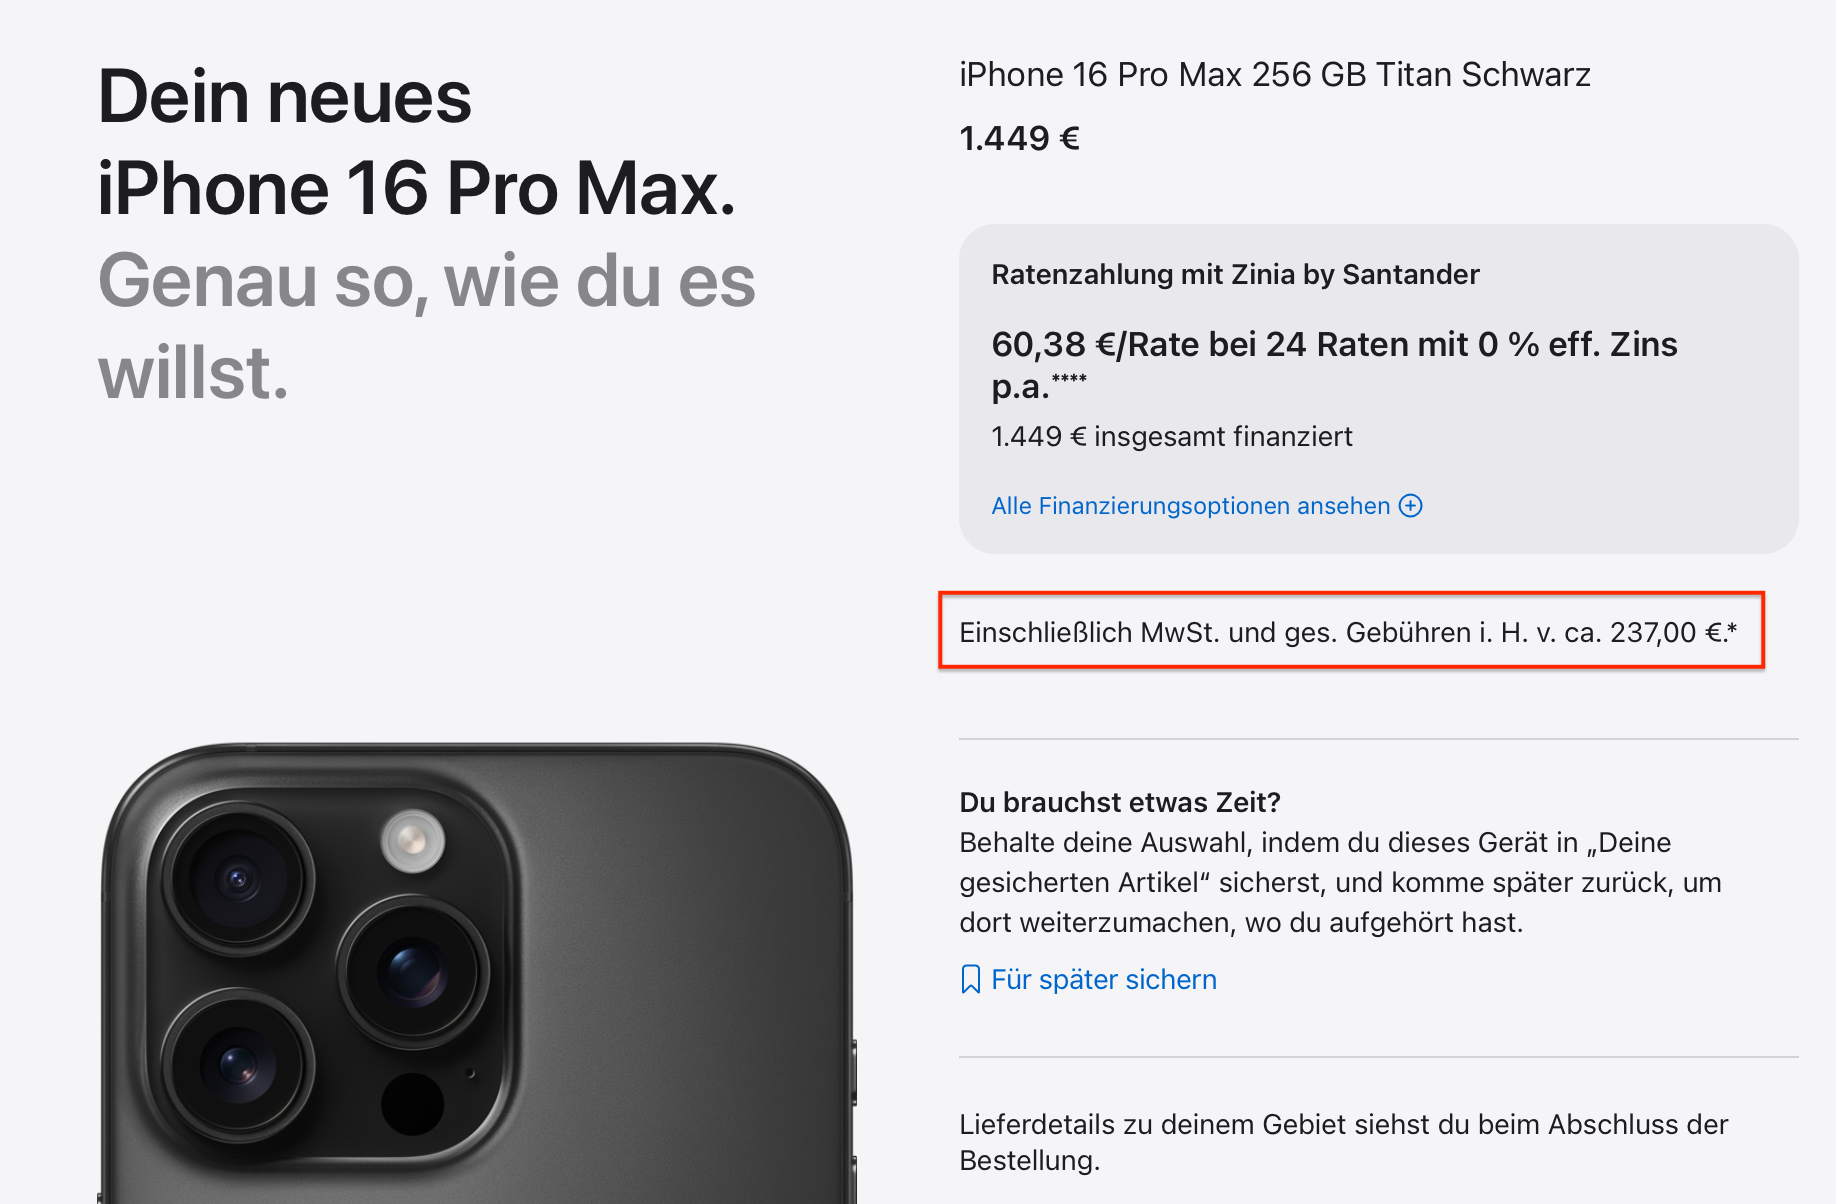Click the bottom-left camera lens on the iPhone

pyautogui.click(x=238, y=1065)
